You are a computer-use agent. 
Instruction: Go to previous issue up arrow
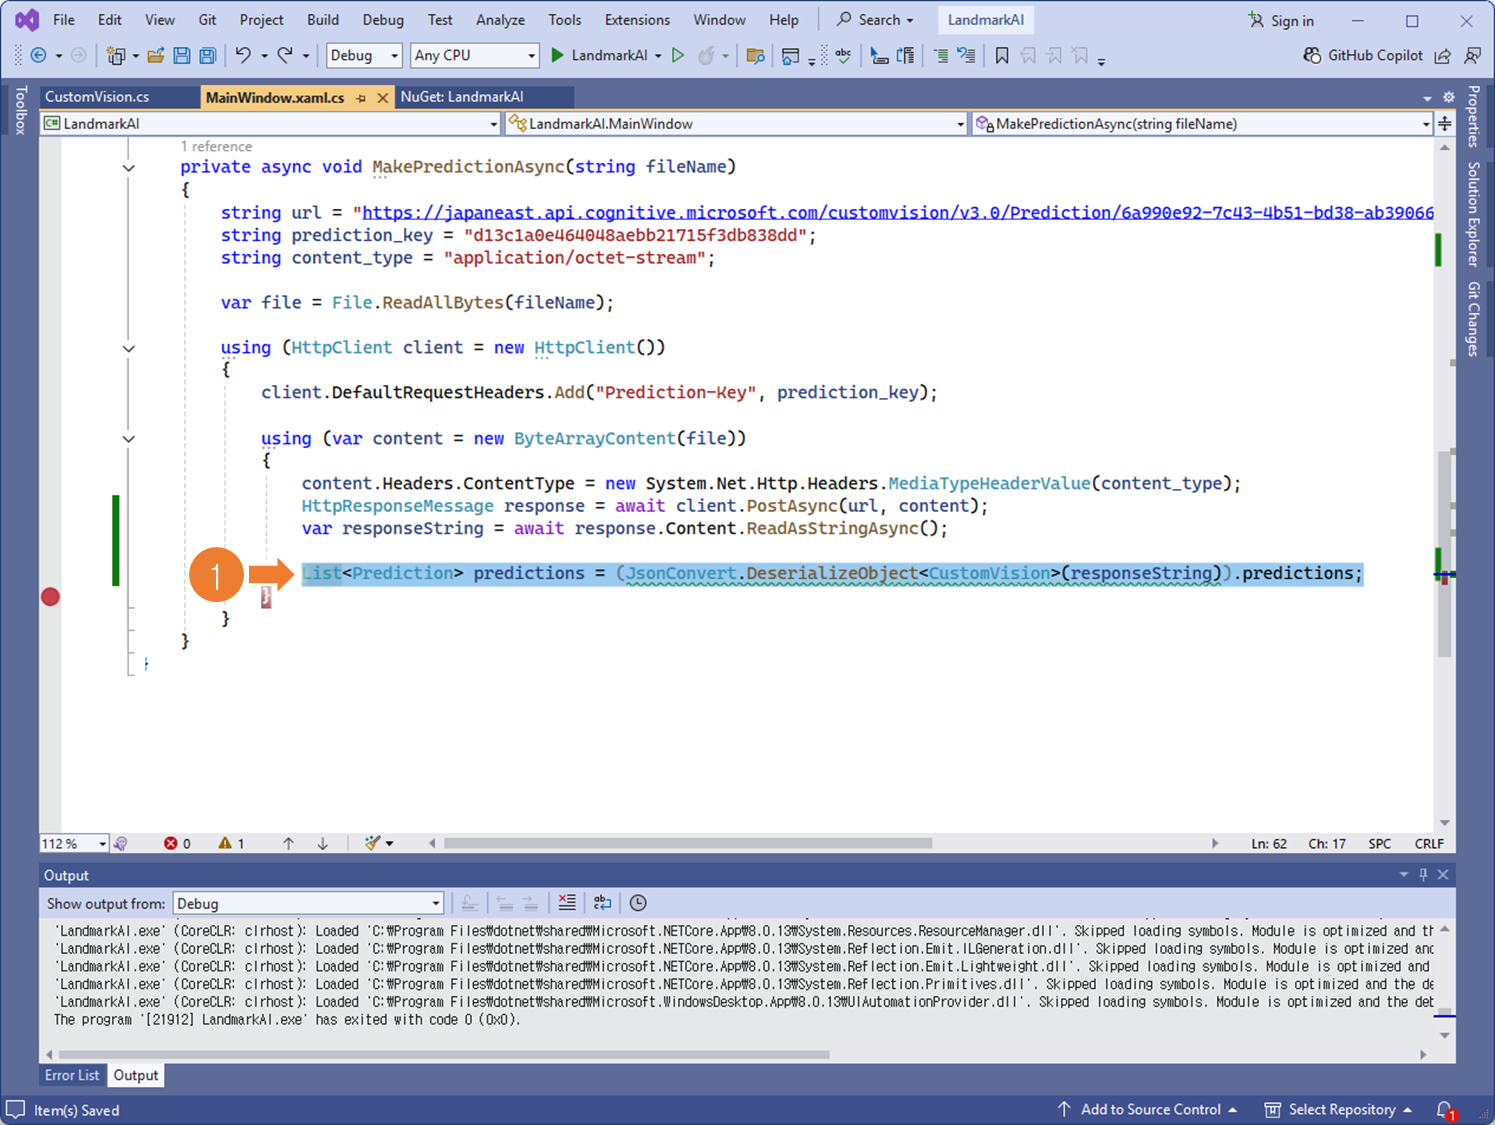288,844
